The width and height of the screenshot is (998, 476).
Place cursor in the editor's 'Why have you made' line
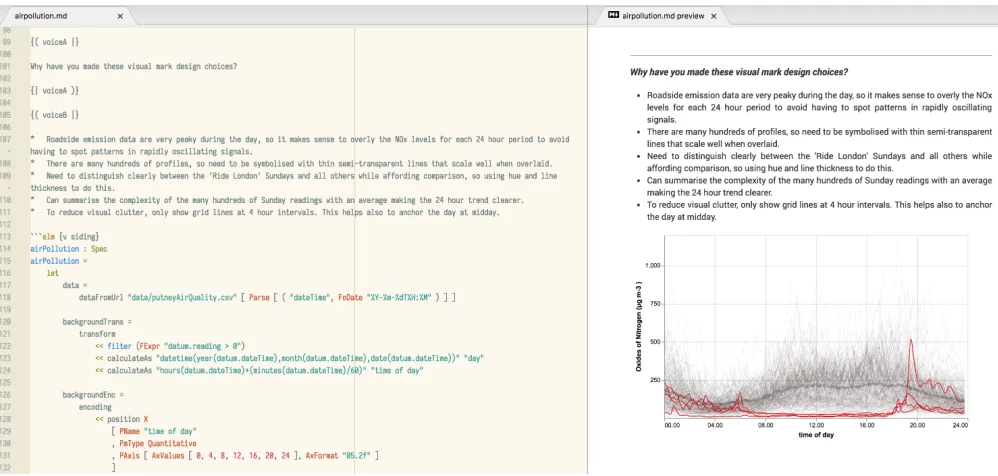tap(134, 66)
